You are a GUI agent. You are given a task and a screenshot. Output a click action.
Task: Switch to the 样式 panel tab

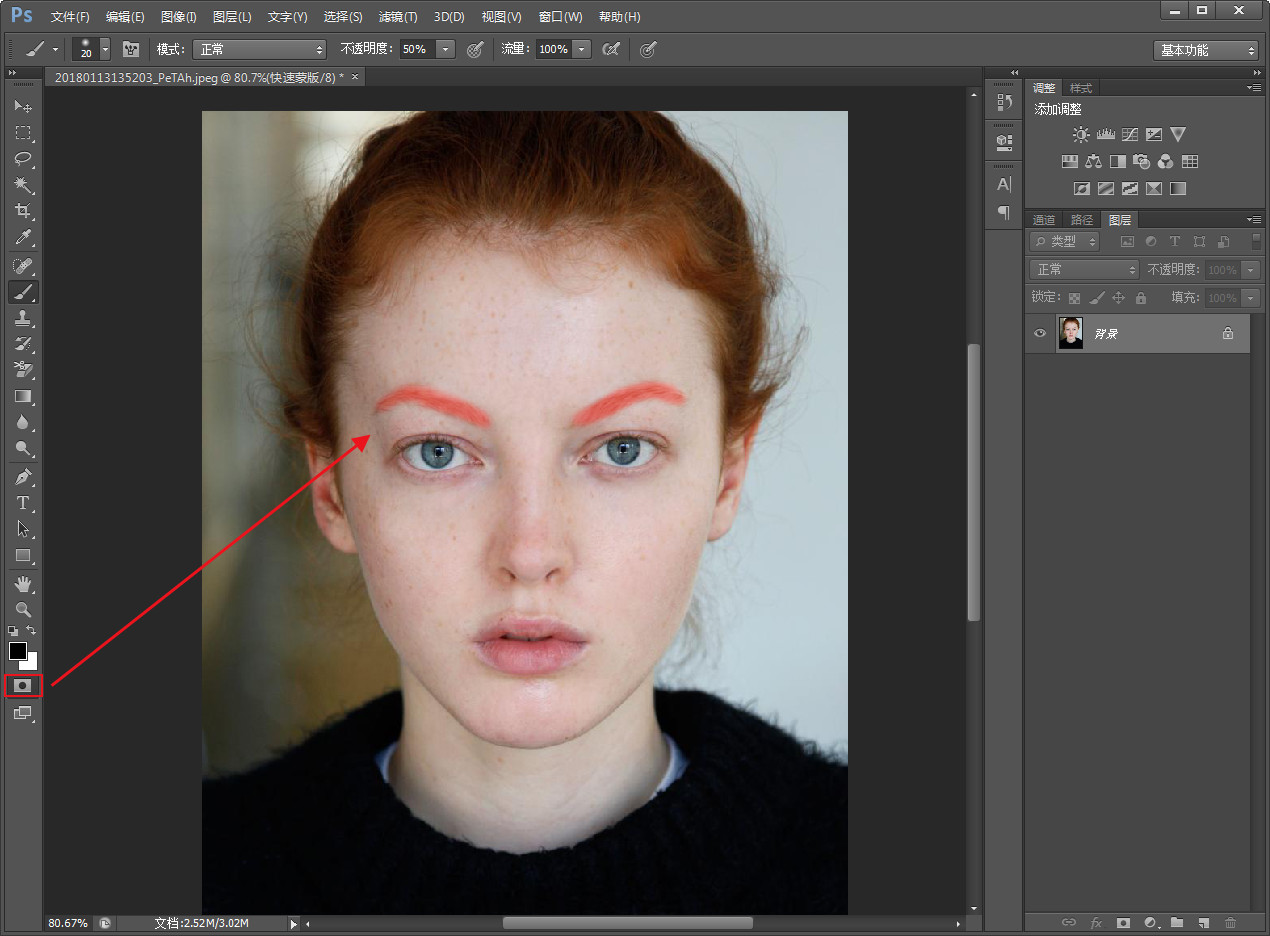1081,88
